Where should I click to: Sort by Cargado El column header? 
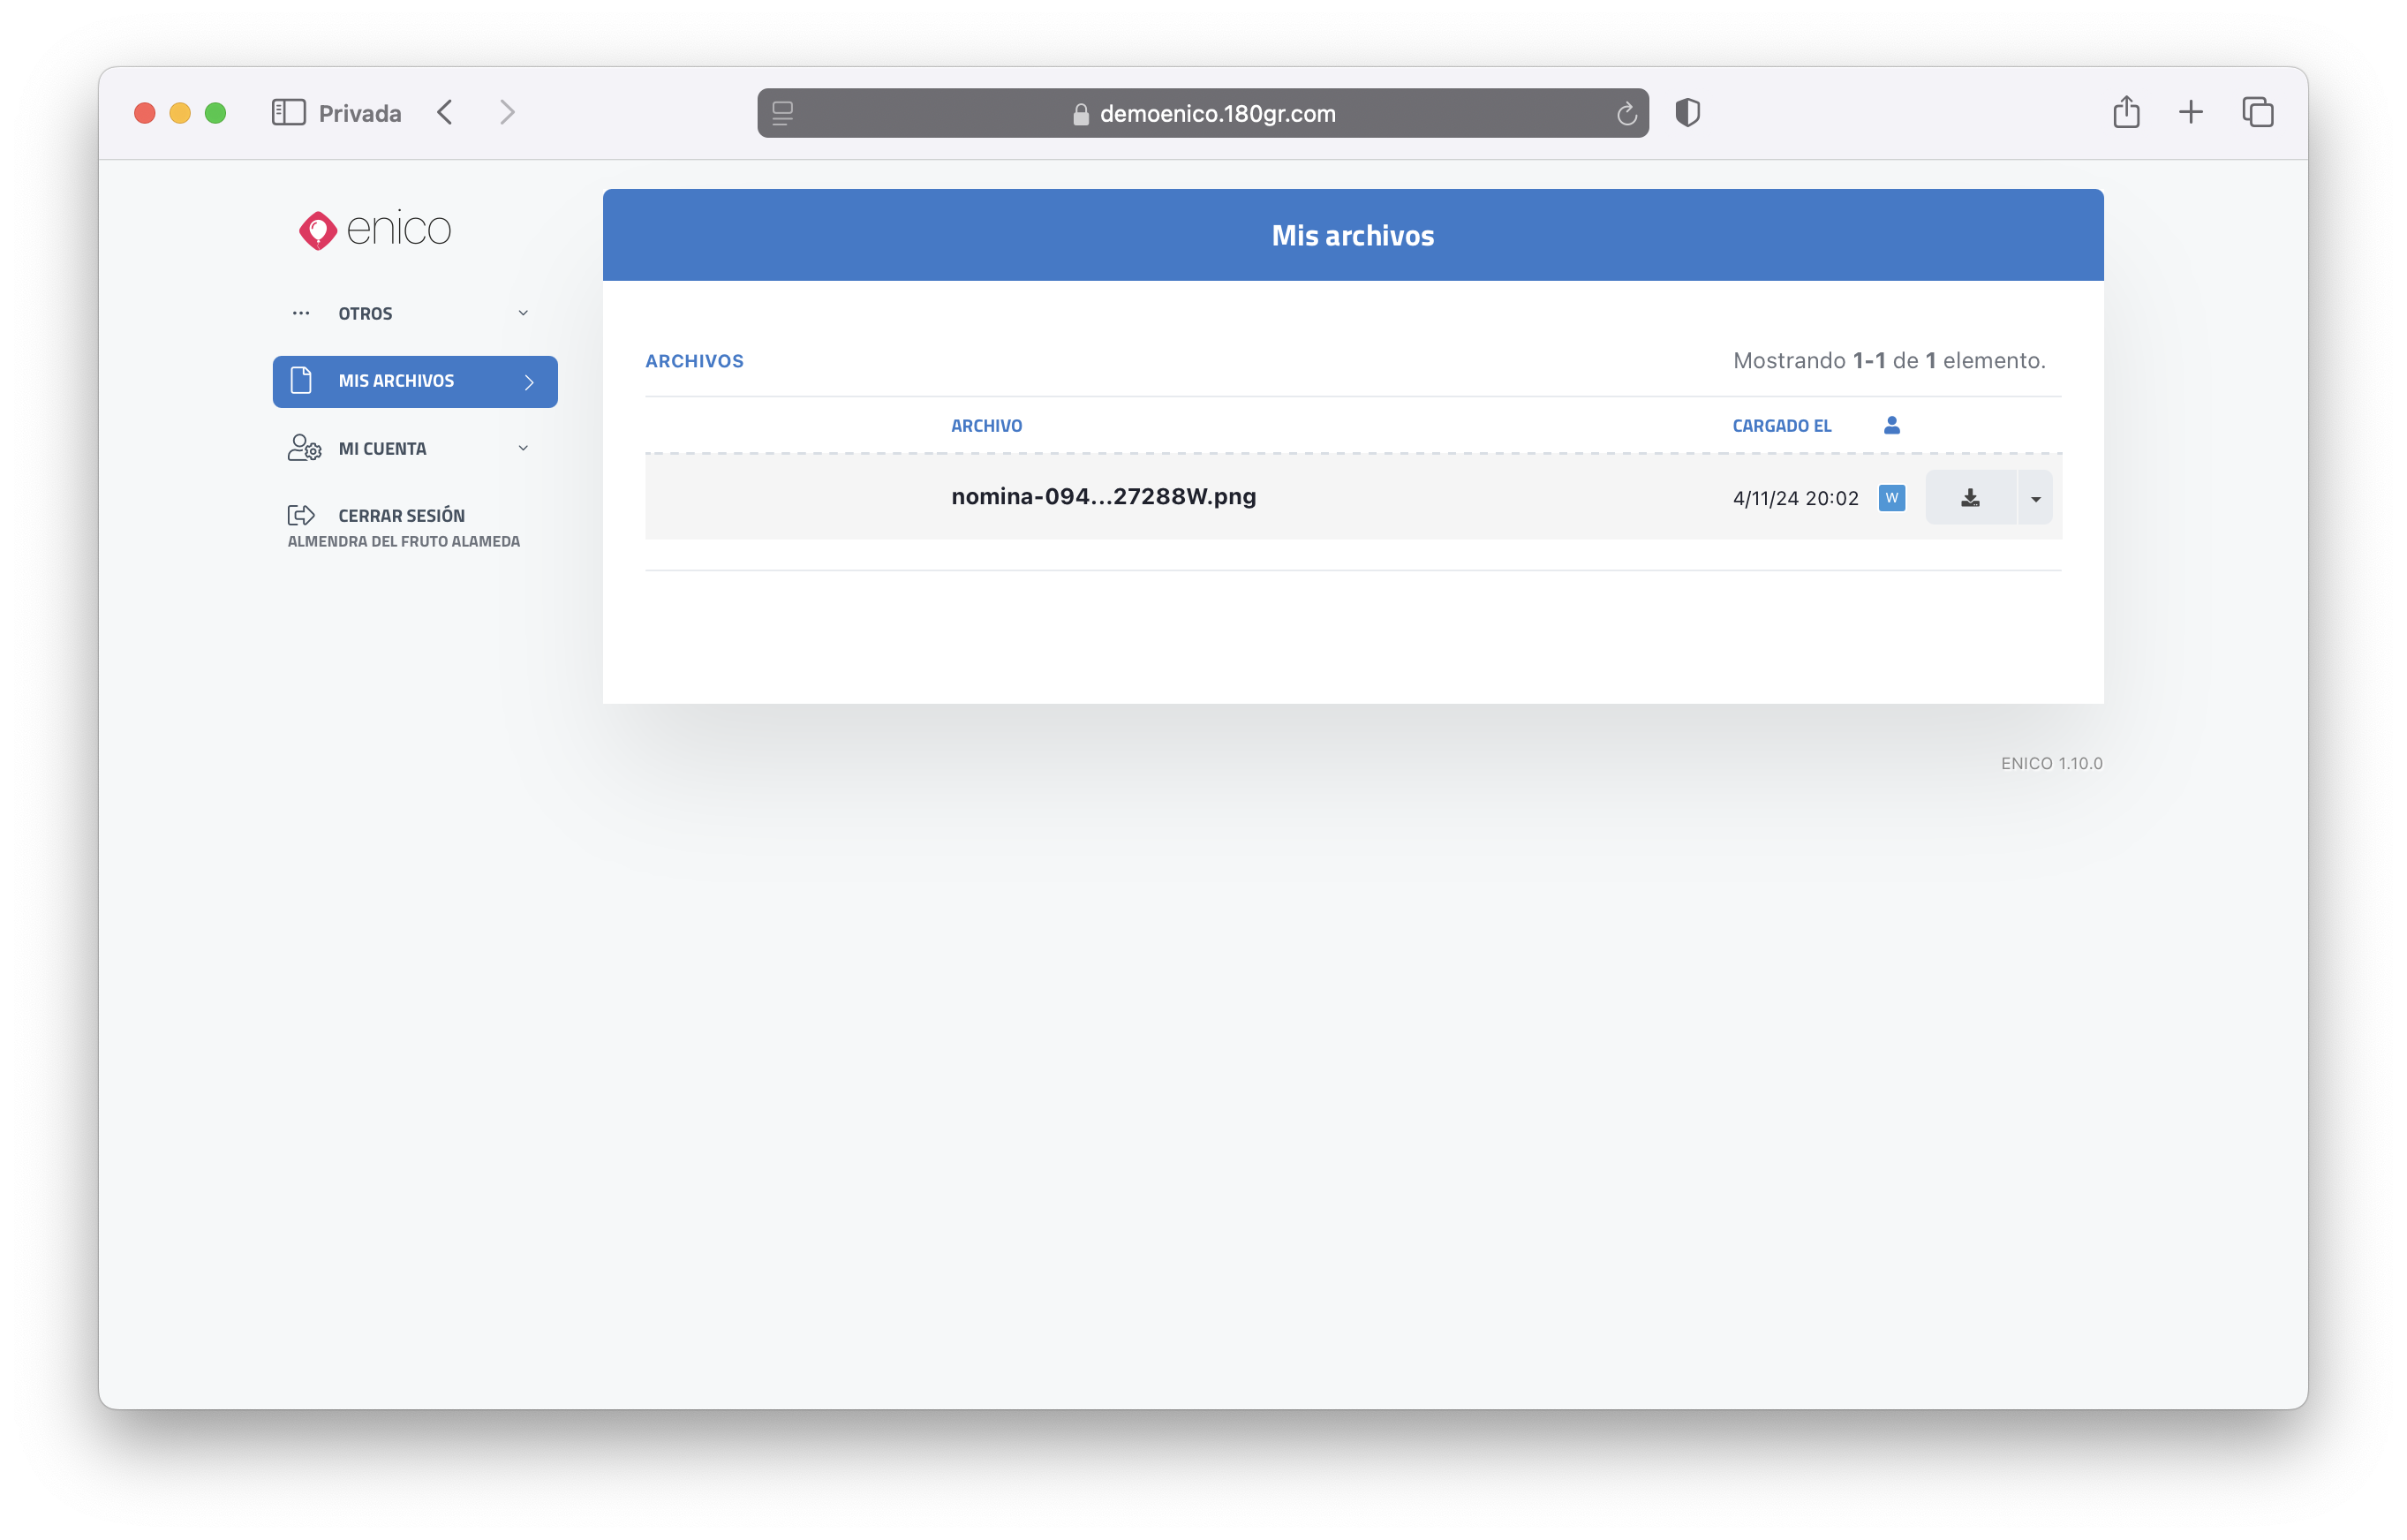pyautogui.click(x=1781, y=426)
